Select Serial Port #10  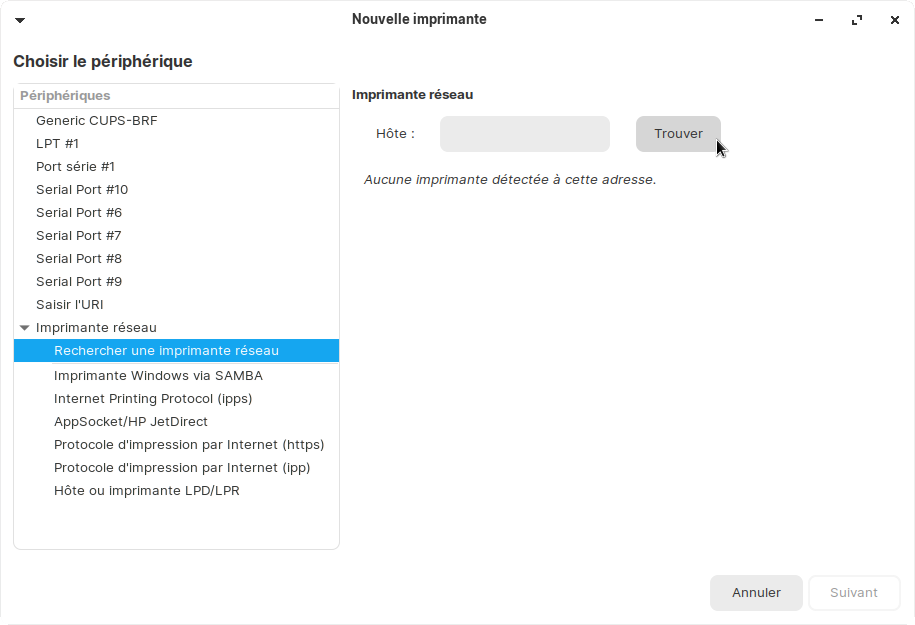(82, 190)
